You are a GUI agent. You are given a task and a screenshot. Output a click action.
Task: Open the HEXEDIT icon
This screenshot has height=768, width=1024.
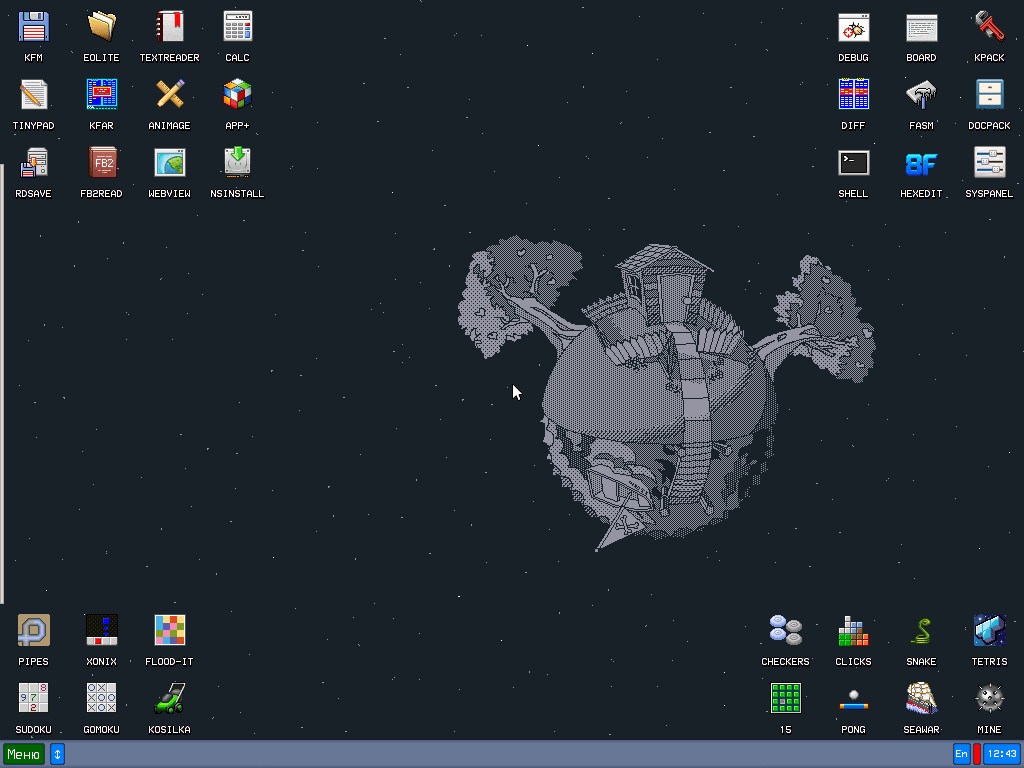tap(921, 163)
